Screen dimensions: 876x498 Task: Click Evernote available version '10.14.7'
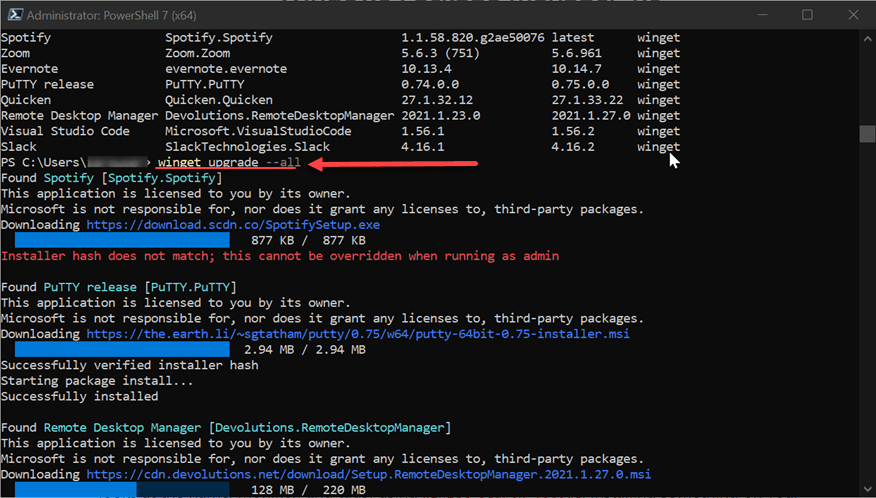577,69
